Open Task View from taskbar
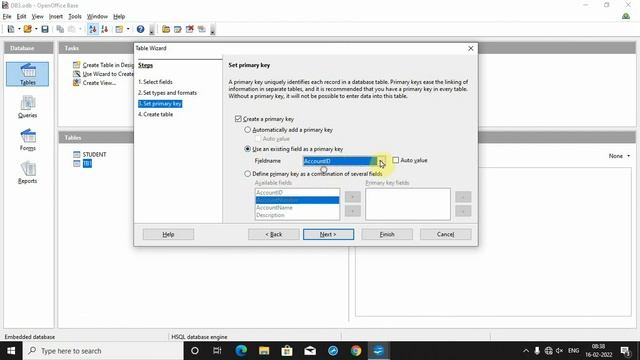Screen dimensions: 640x360 tap(217, 351)
